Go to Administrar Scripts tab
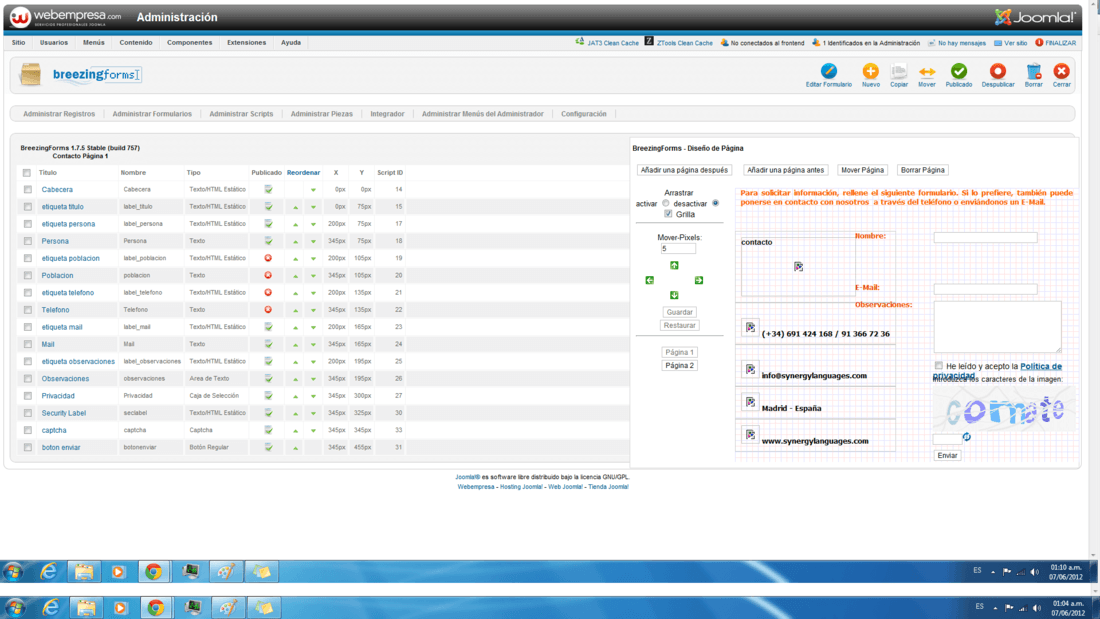The image size is (1100, 619). tap(241, 114)
